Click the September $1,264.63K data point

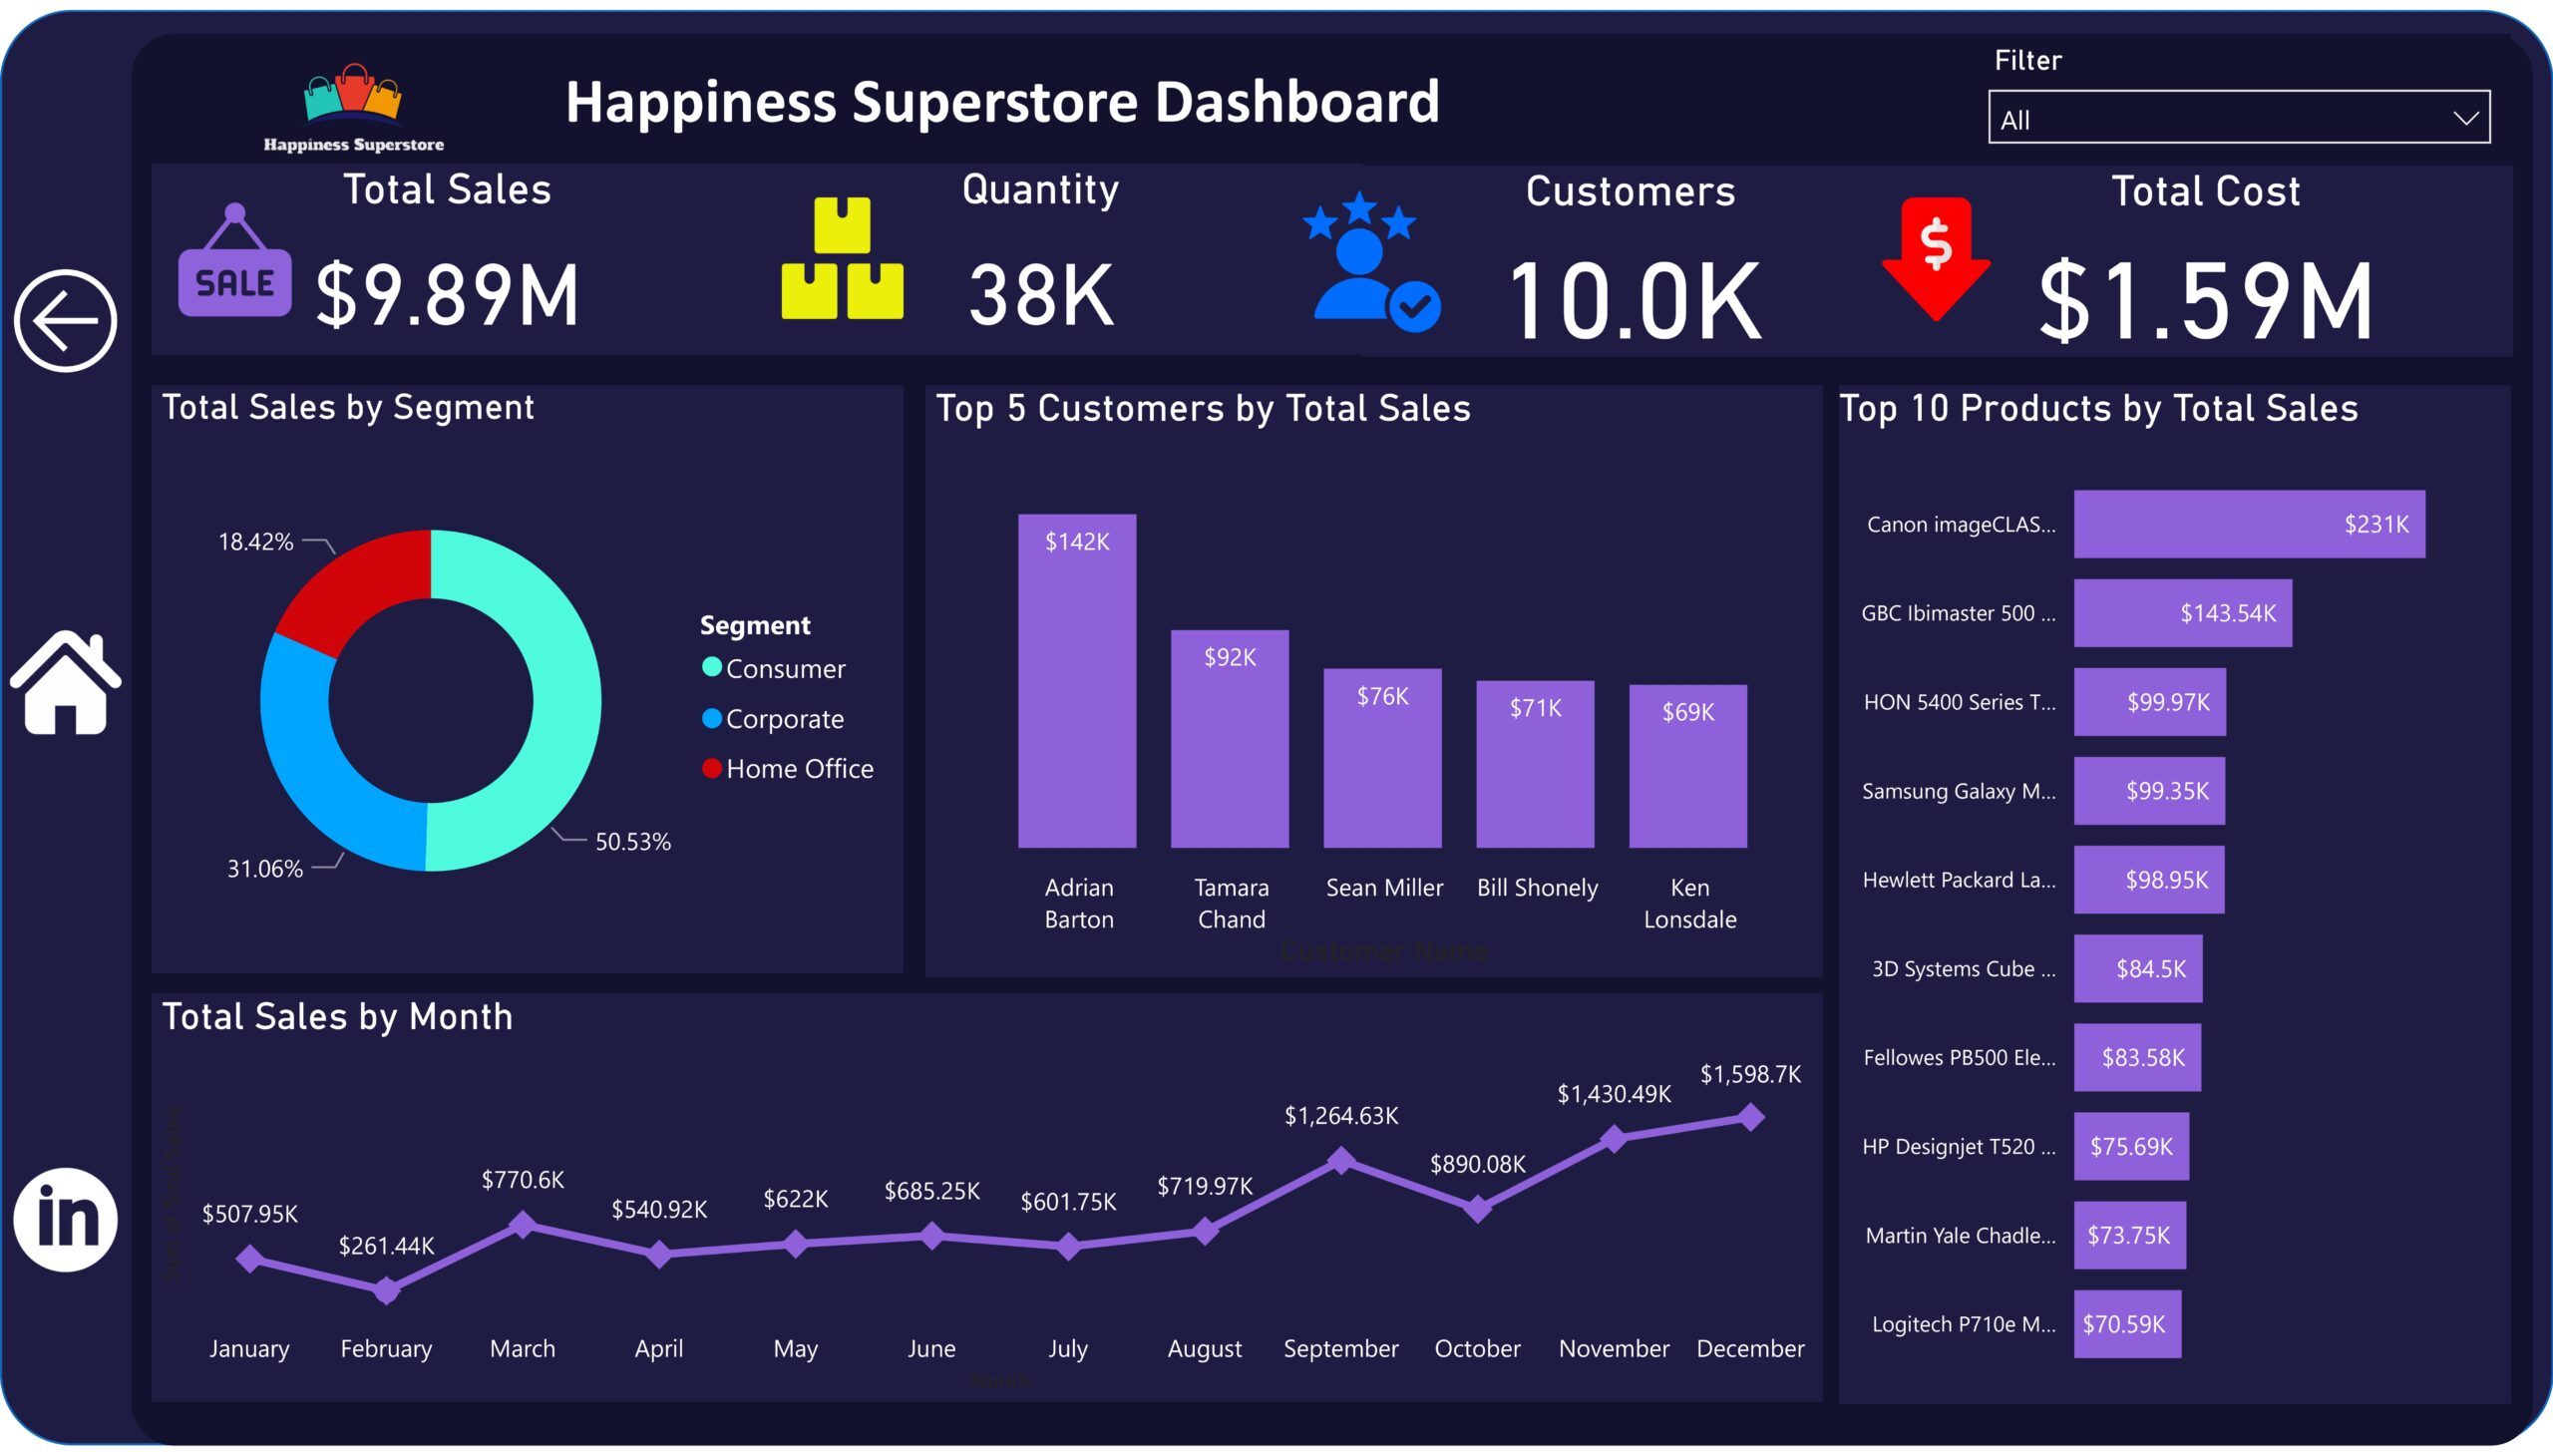pyautogui.click(x=1341, y=1160)
